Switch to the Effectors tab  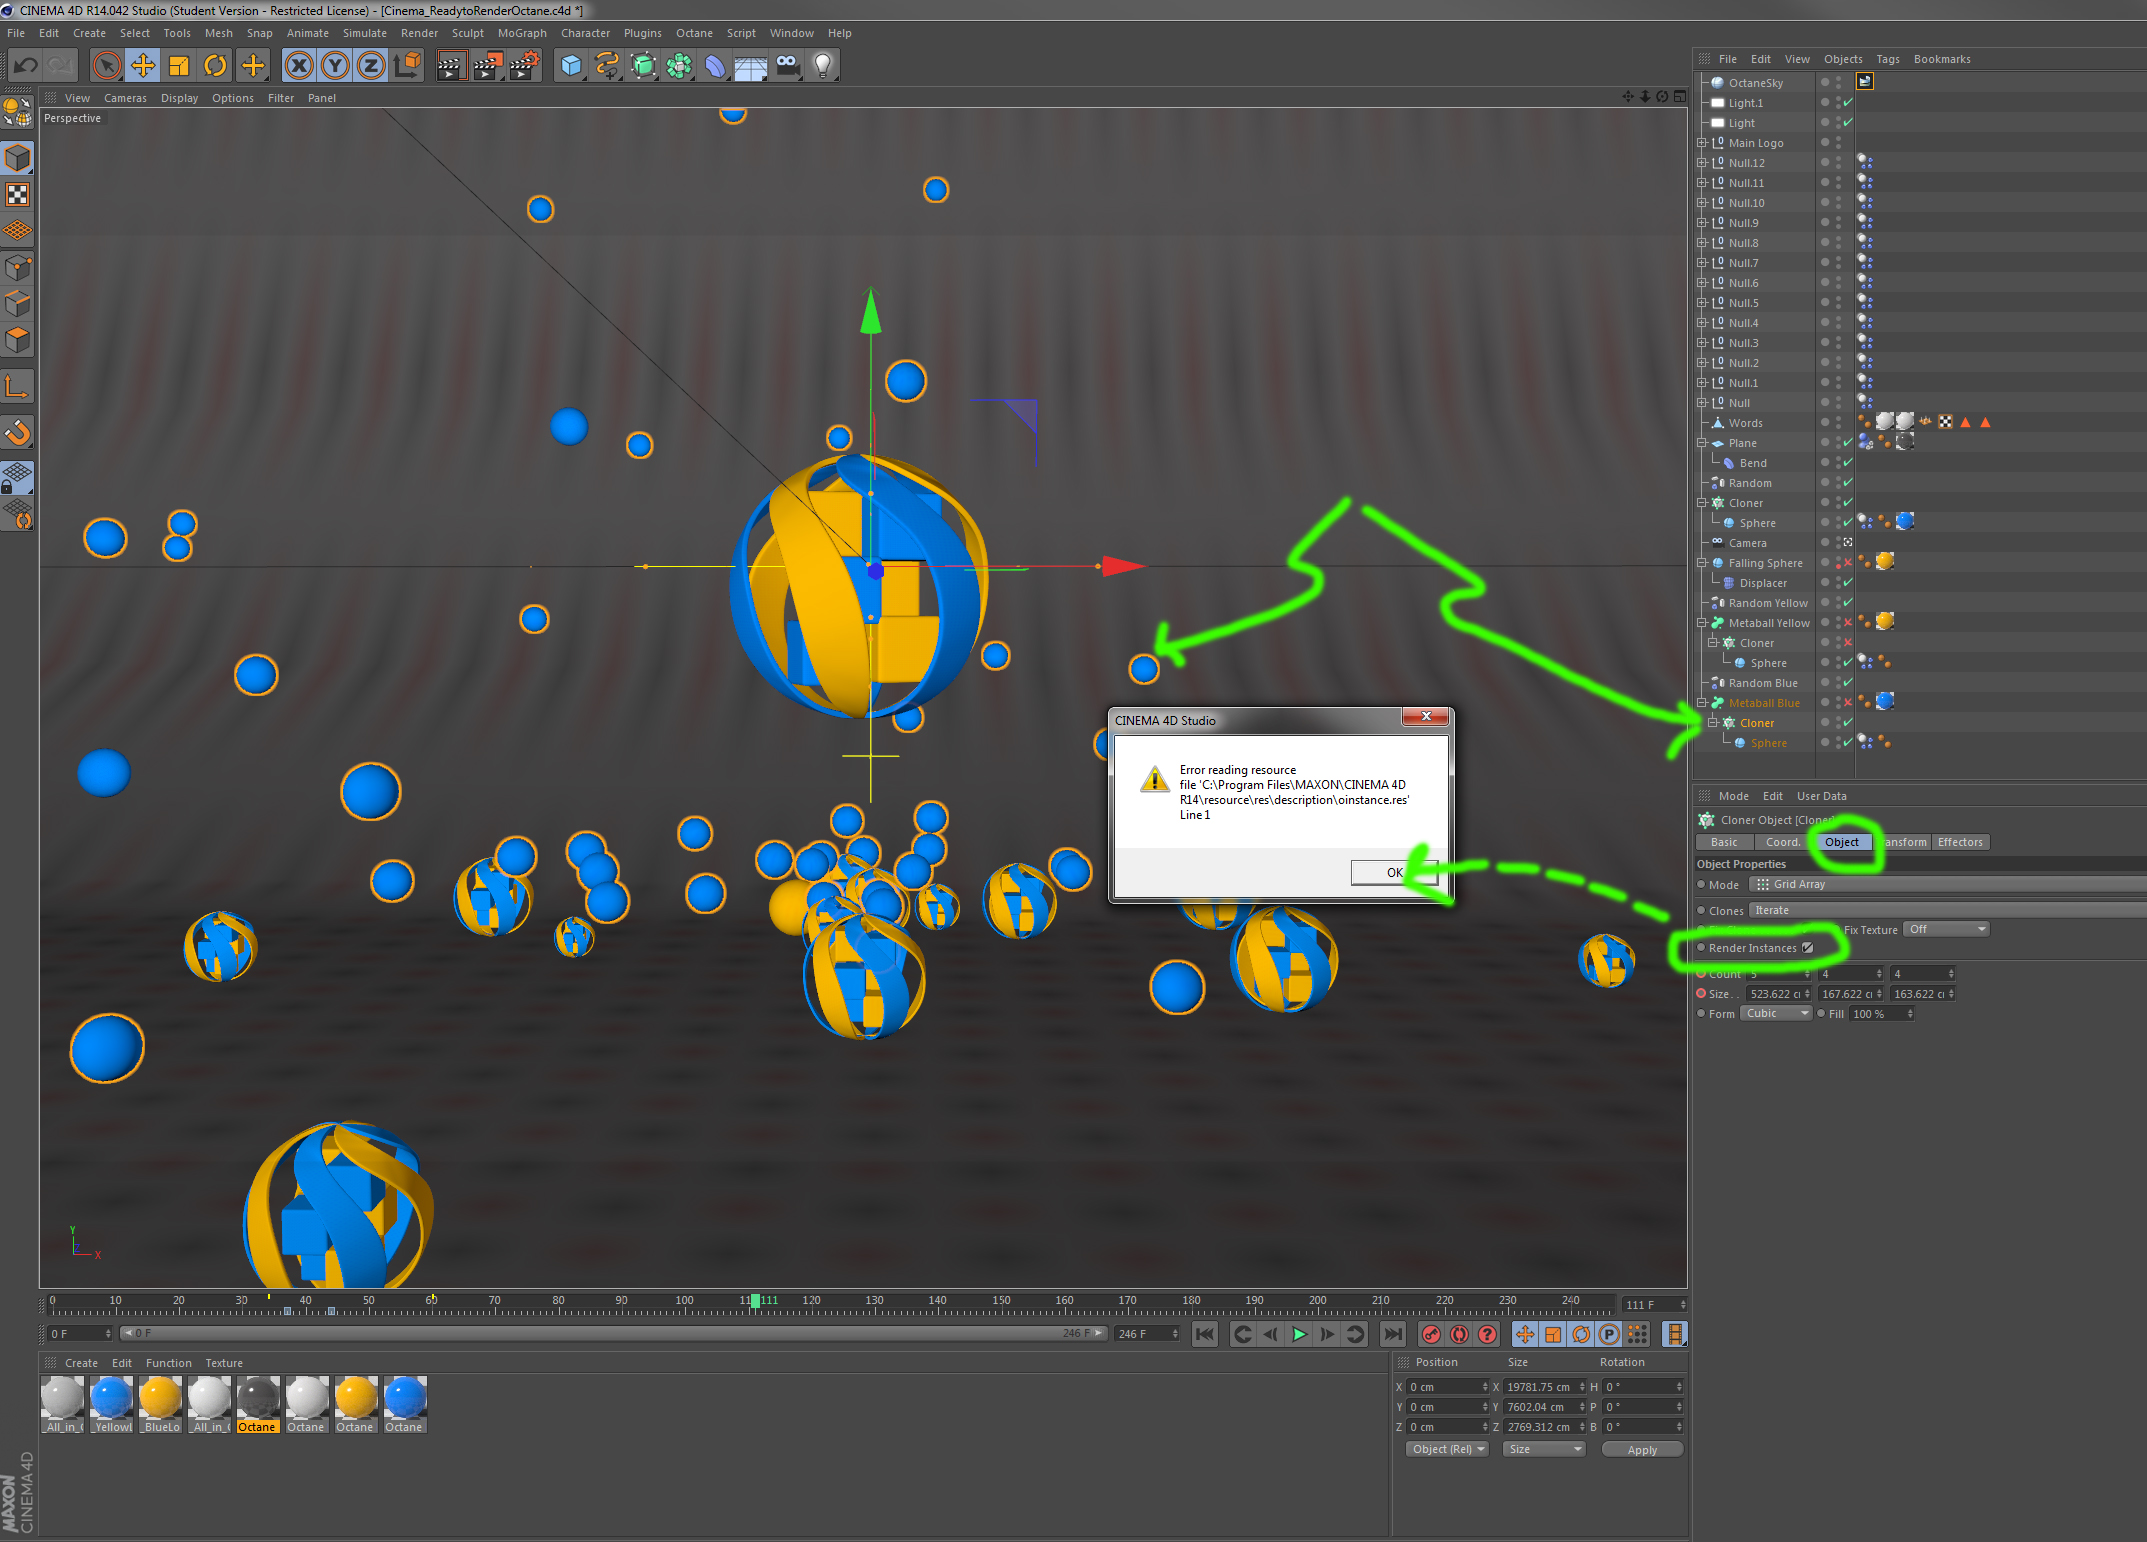point(1959,842)
